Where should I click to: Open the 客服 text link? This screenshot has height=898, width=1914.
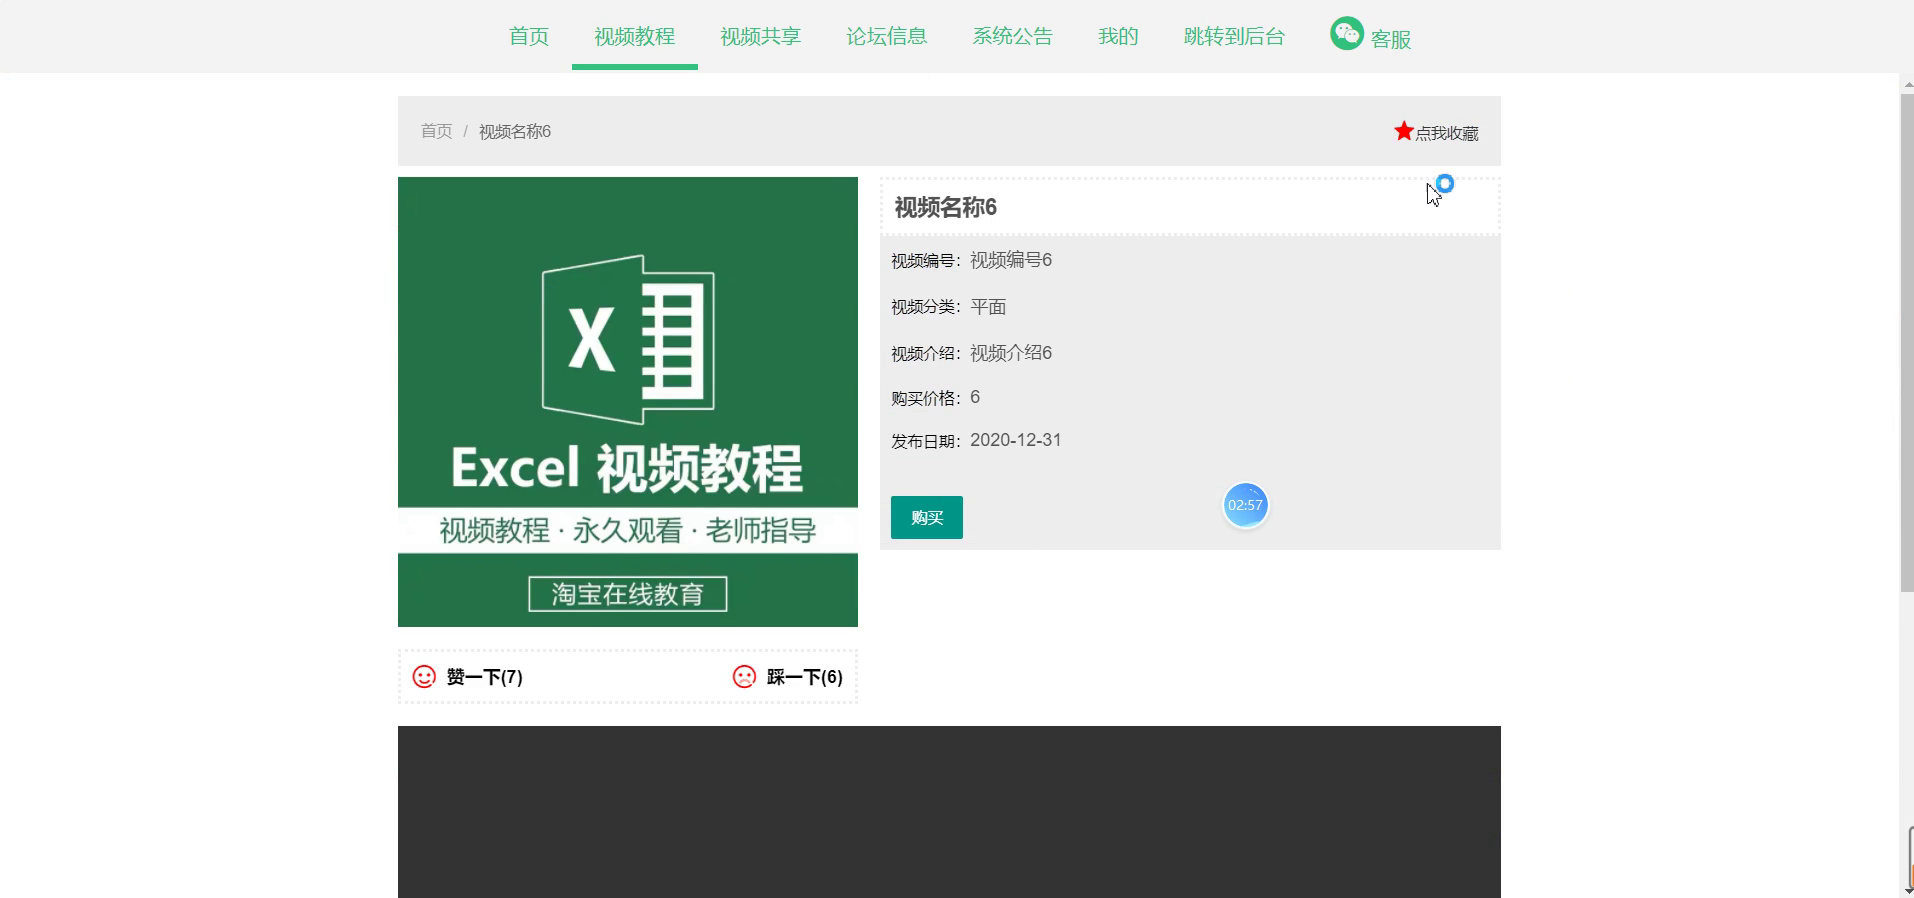[1390, 39]
